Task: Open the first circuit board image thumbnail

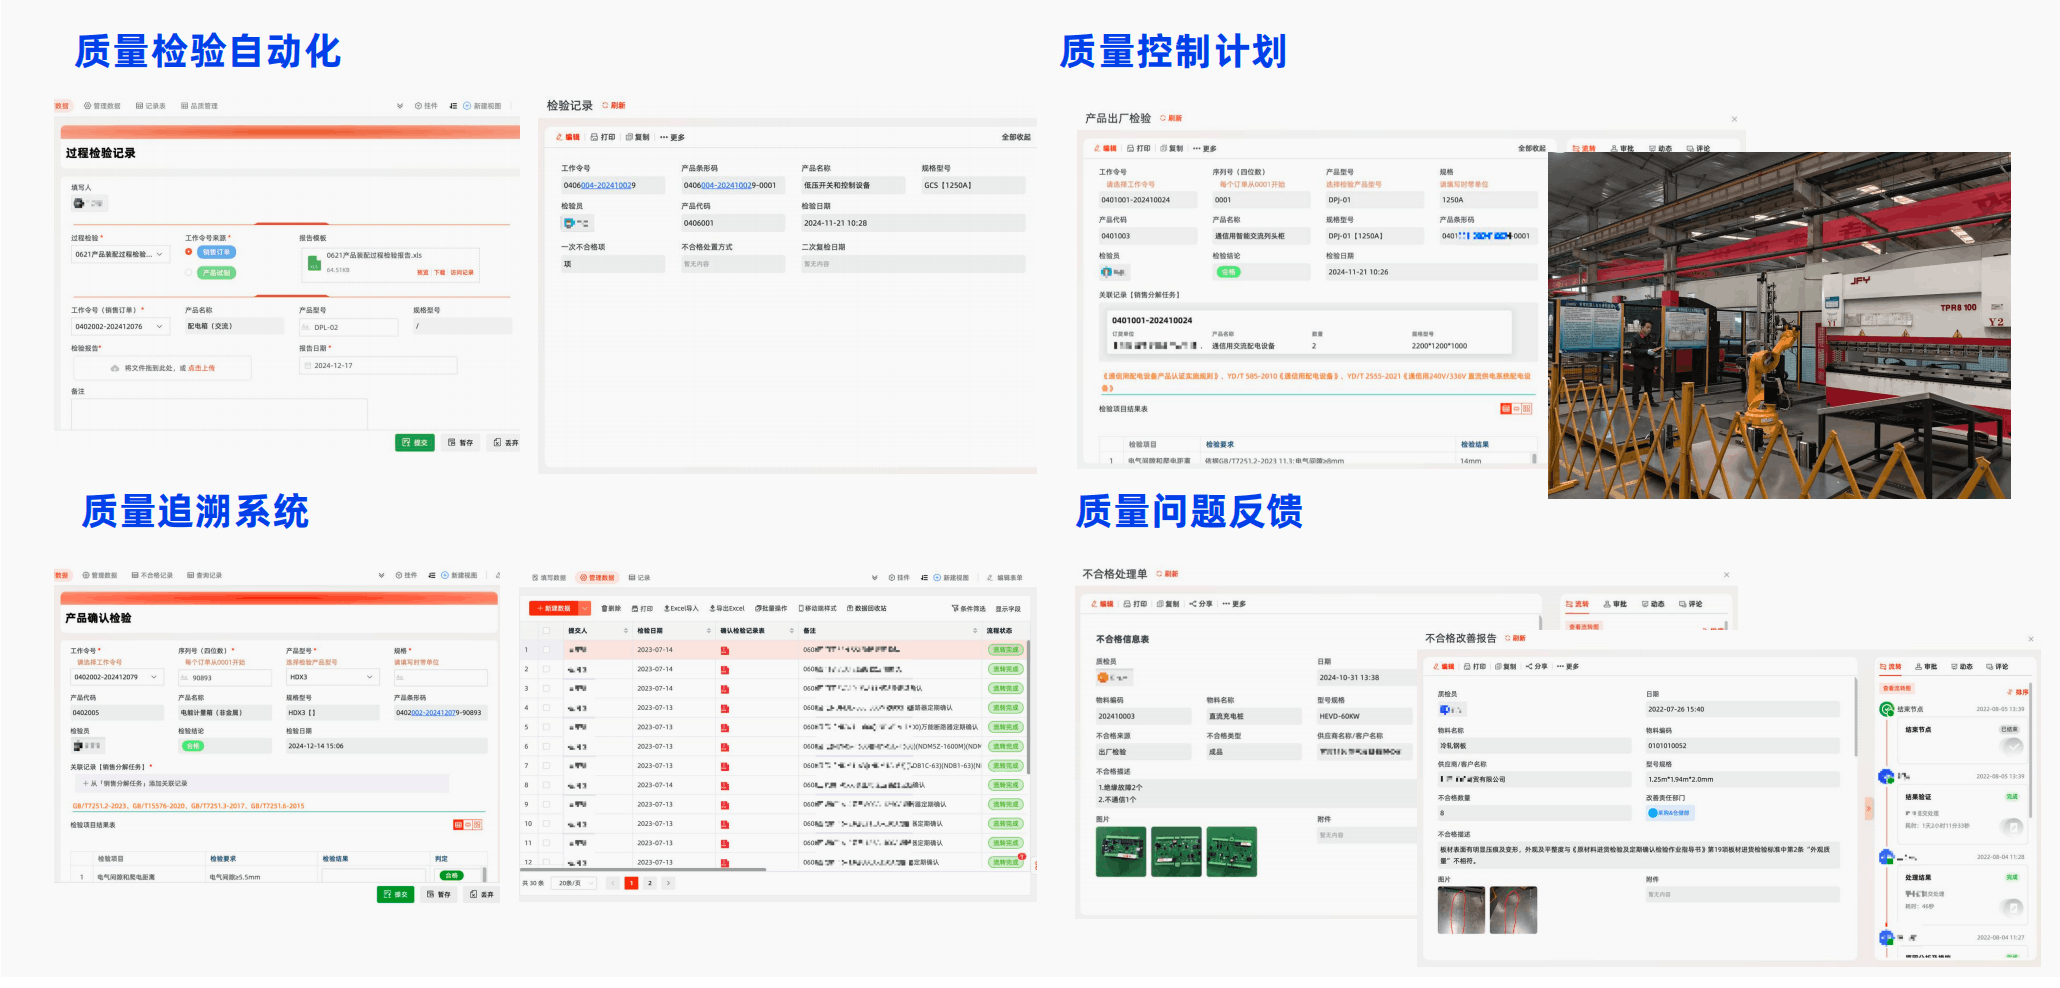Action: [x=1120, y=851]
